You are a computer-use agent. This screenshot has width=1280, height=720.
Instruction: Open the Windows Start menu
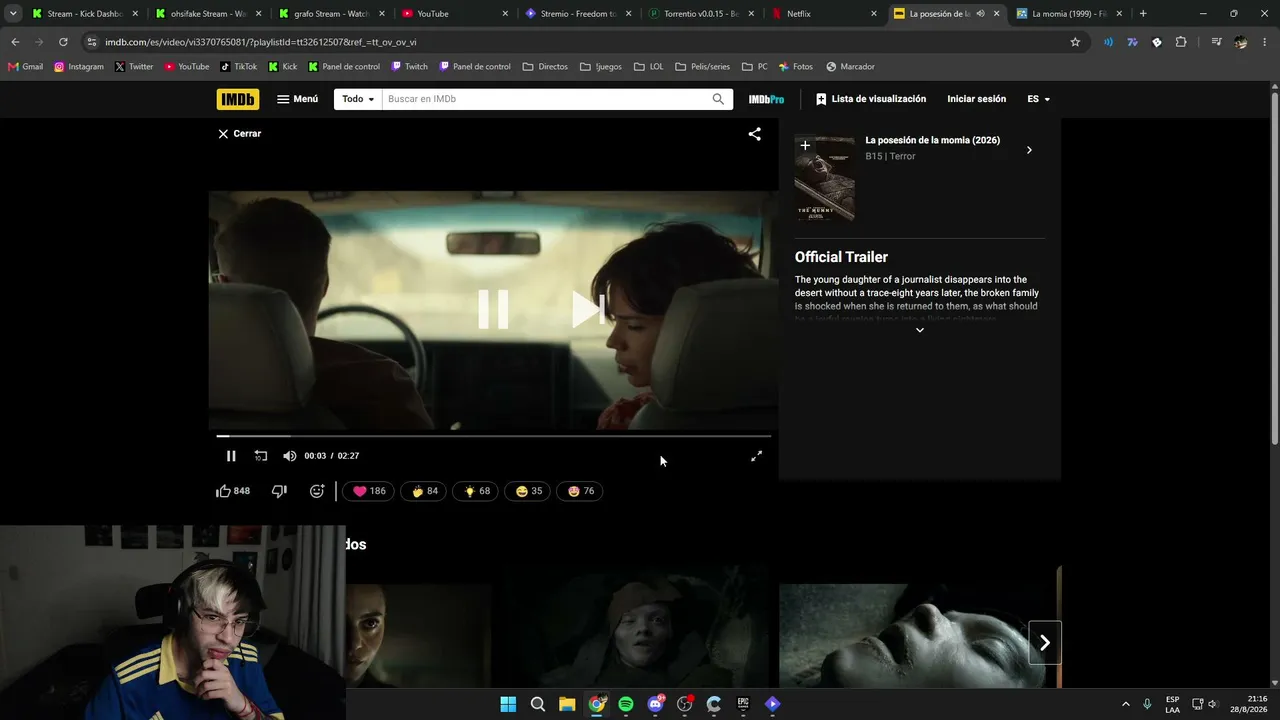[x=508, y=704]
